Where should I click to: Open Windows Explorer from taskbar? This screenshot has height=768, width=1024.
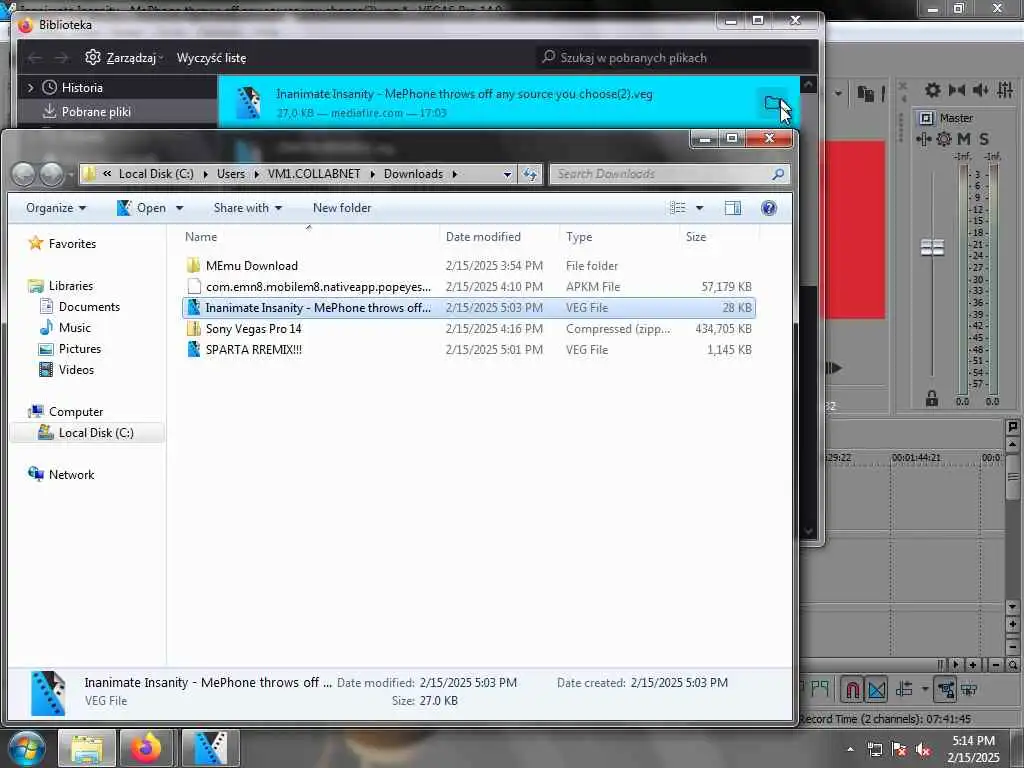pyautogui.click(x=87, y=748)
